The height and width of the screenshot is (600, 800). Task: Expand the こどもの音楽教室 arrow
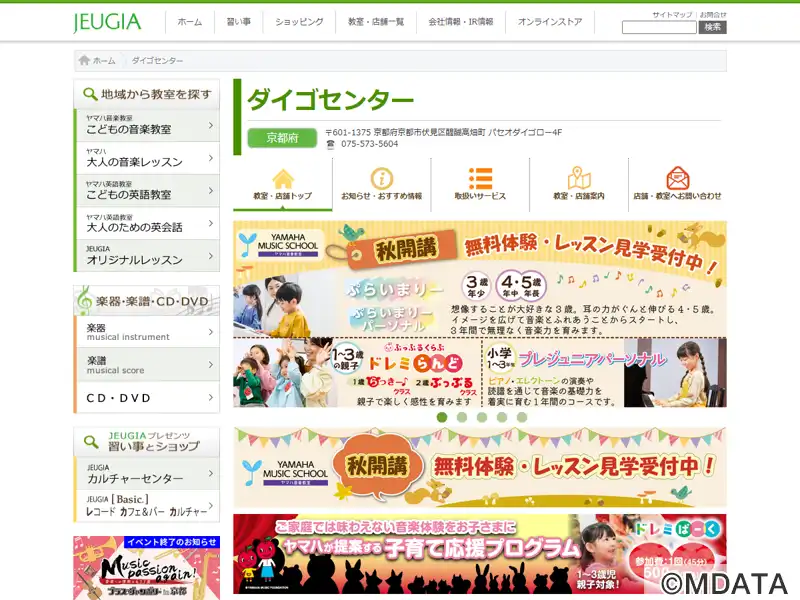click(211, 125)
